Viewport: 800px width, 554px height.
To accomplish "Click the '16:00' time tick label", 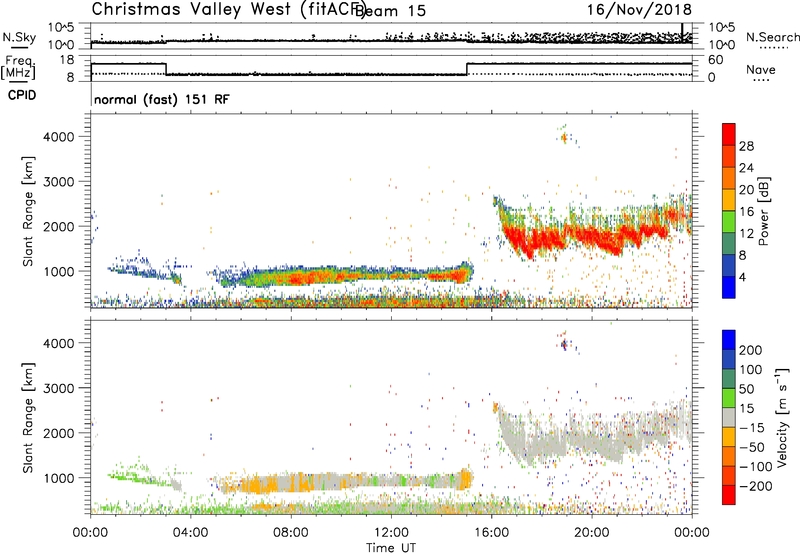I will point(491,533).
